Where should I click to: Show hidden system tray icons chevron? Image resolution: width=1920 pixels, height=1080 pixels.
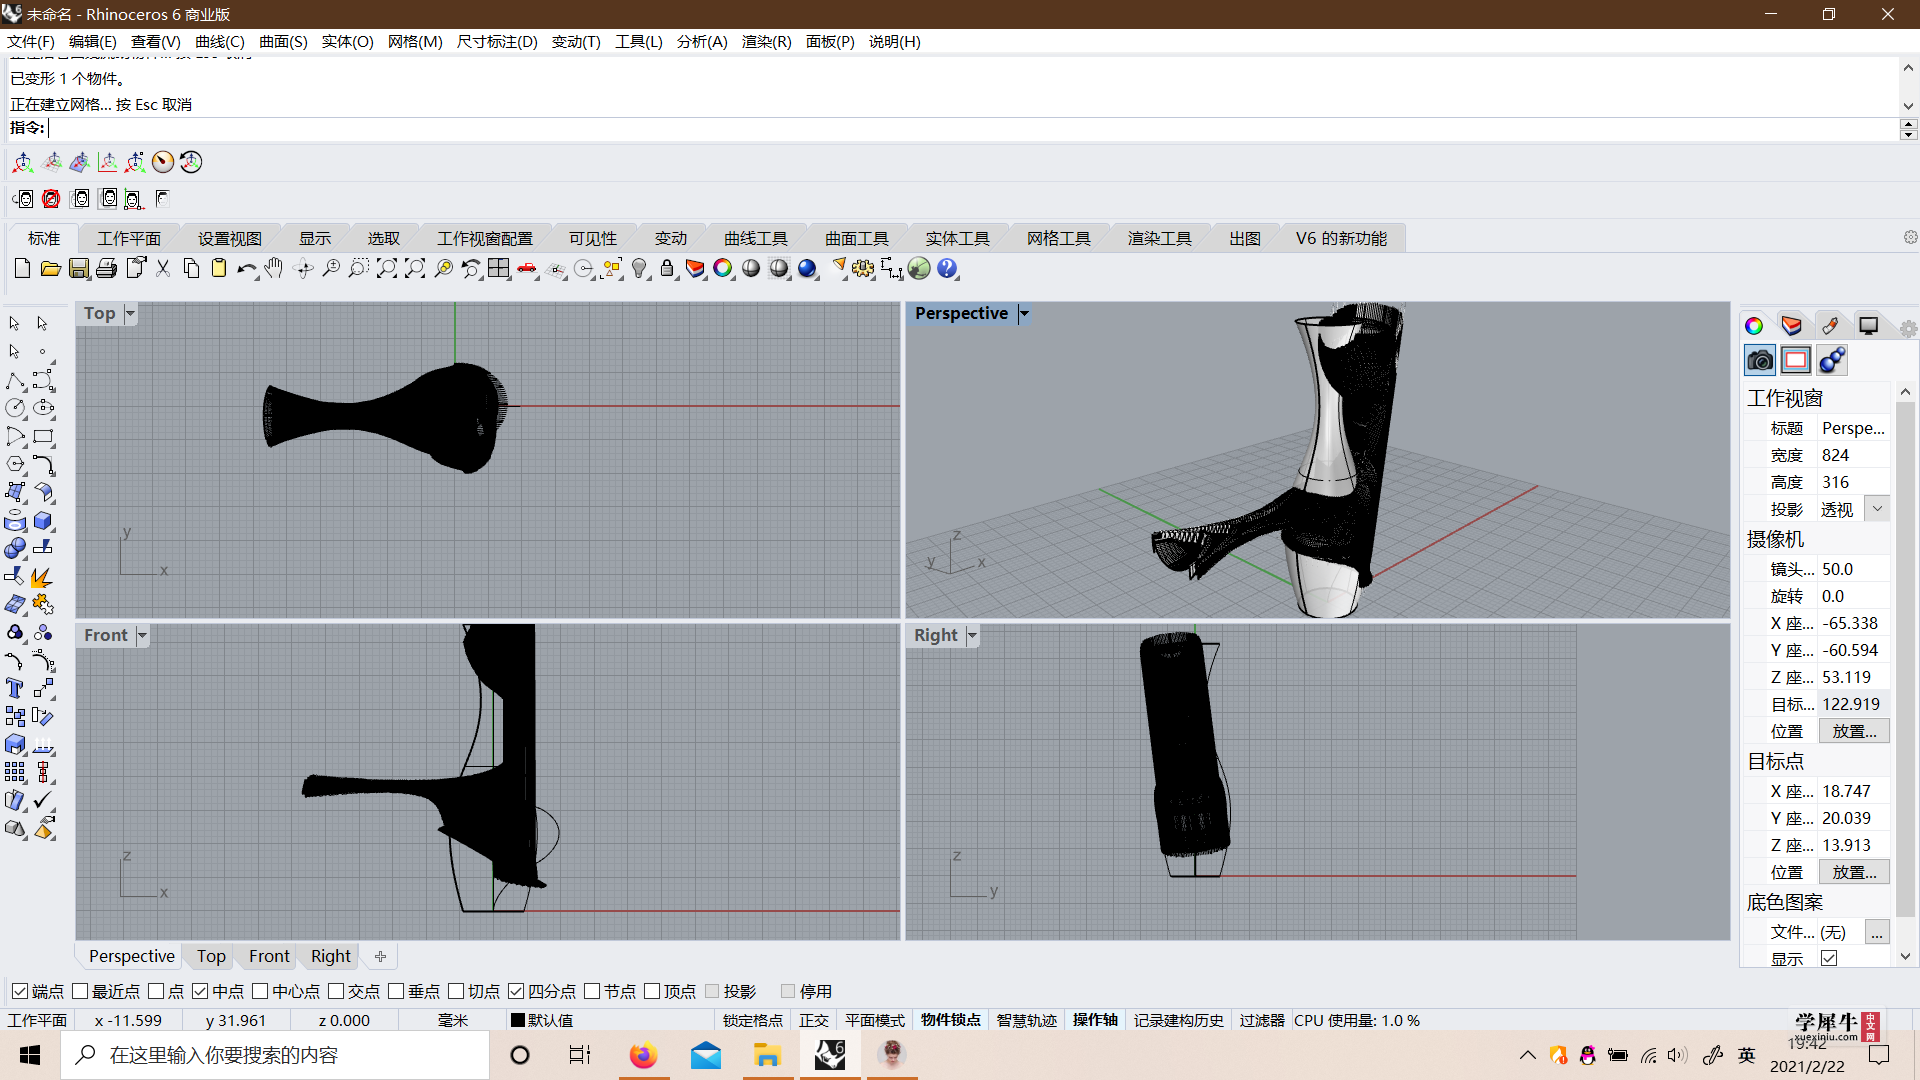(1528, 1055)
